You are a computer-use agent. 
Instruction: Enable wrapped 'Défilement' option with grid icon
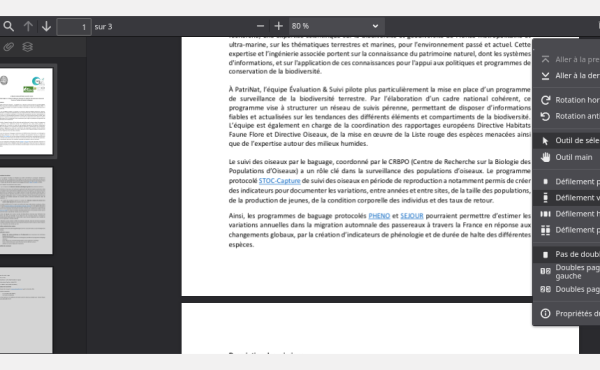(567, 230)
